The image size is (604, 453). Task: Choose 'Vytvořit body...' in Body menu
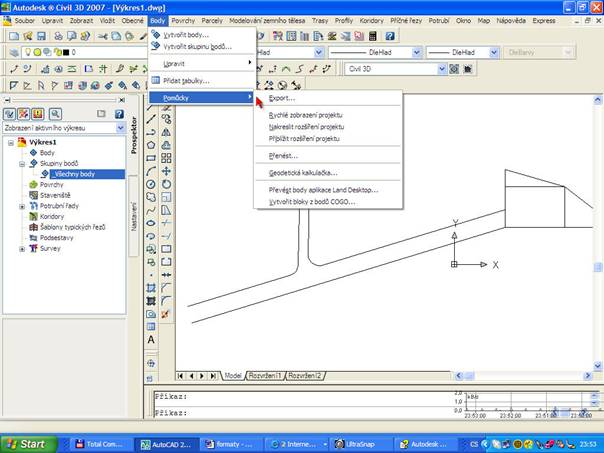pos(202,35)
